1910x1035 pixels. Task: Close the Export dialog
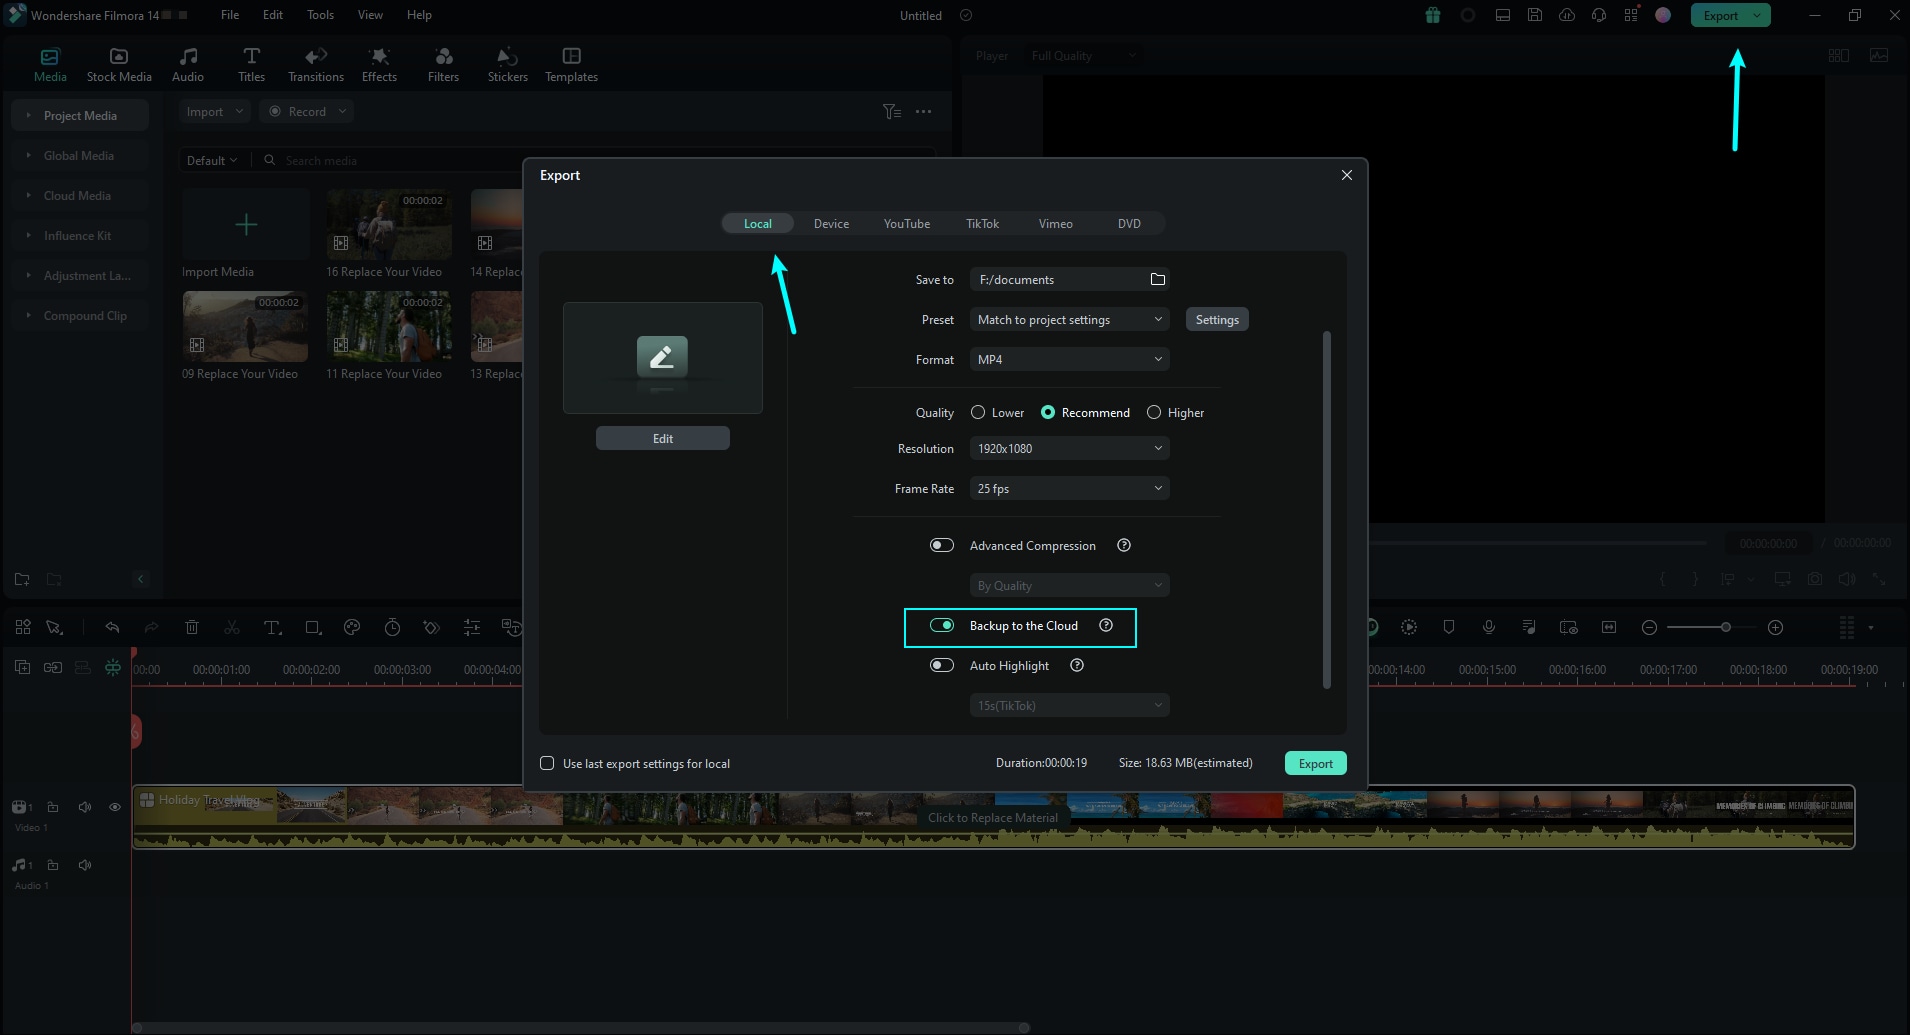[x=1347, y=175]
